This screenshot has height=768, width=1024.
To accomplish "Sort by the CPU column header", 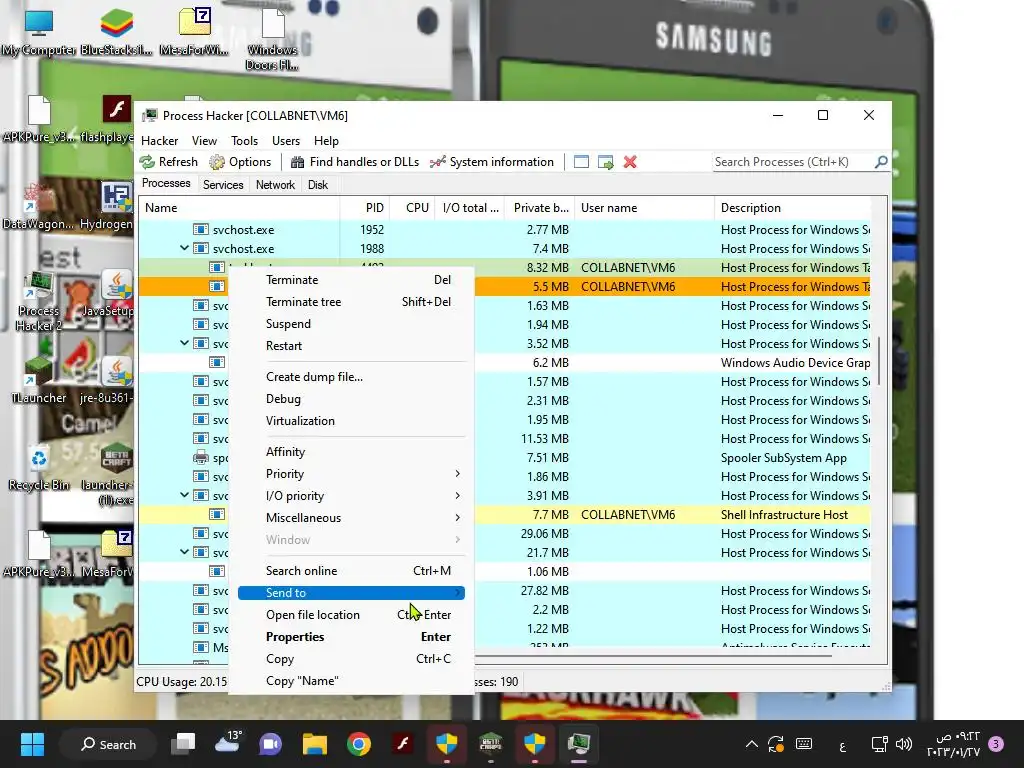I will (412, 208).
